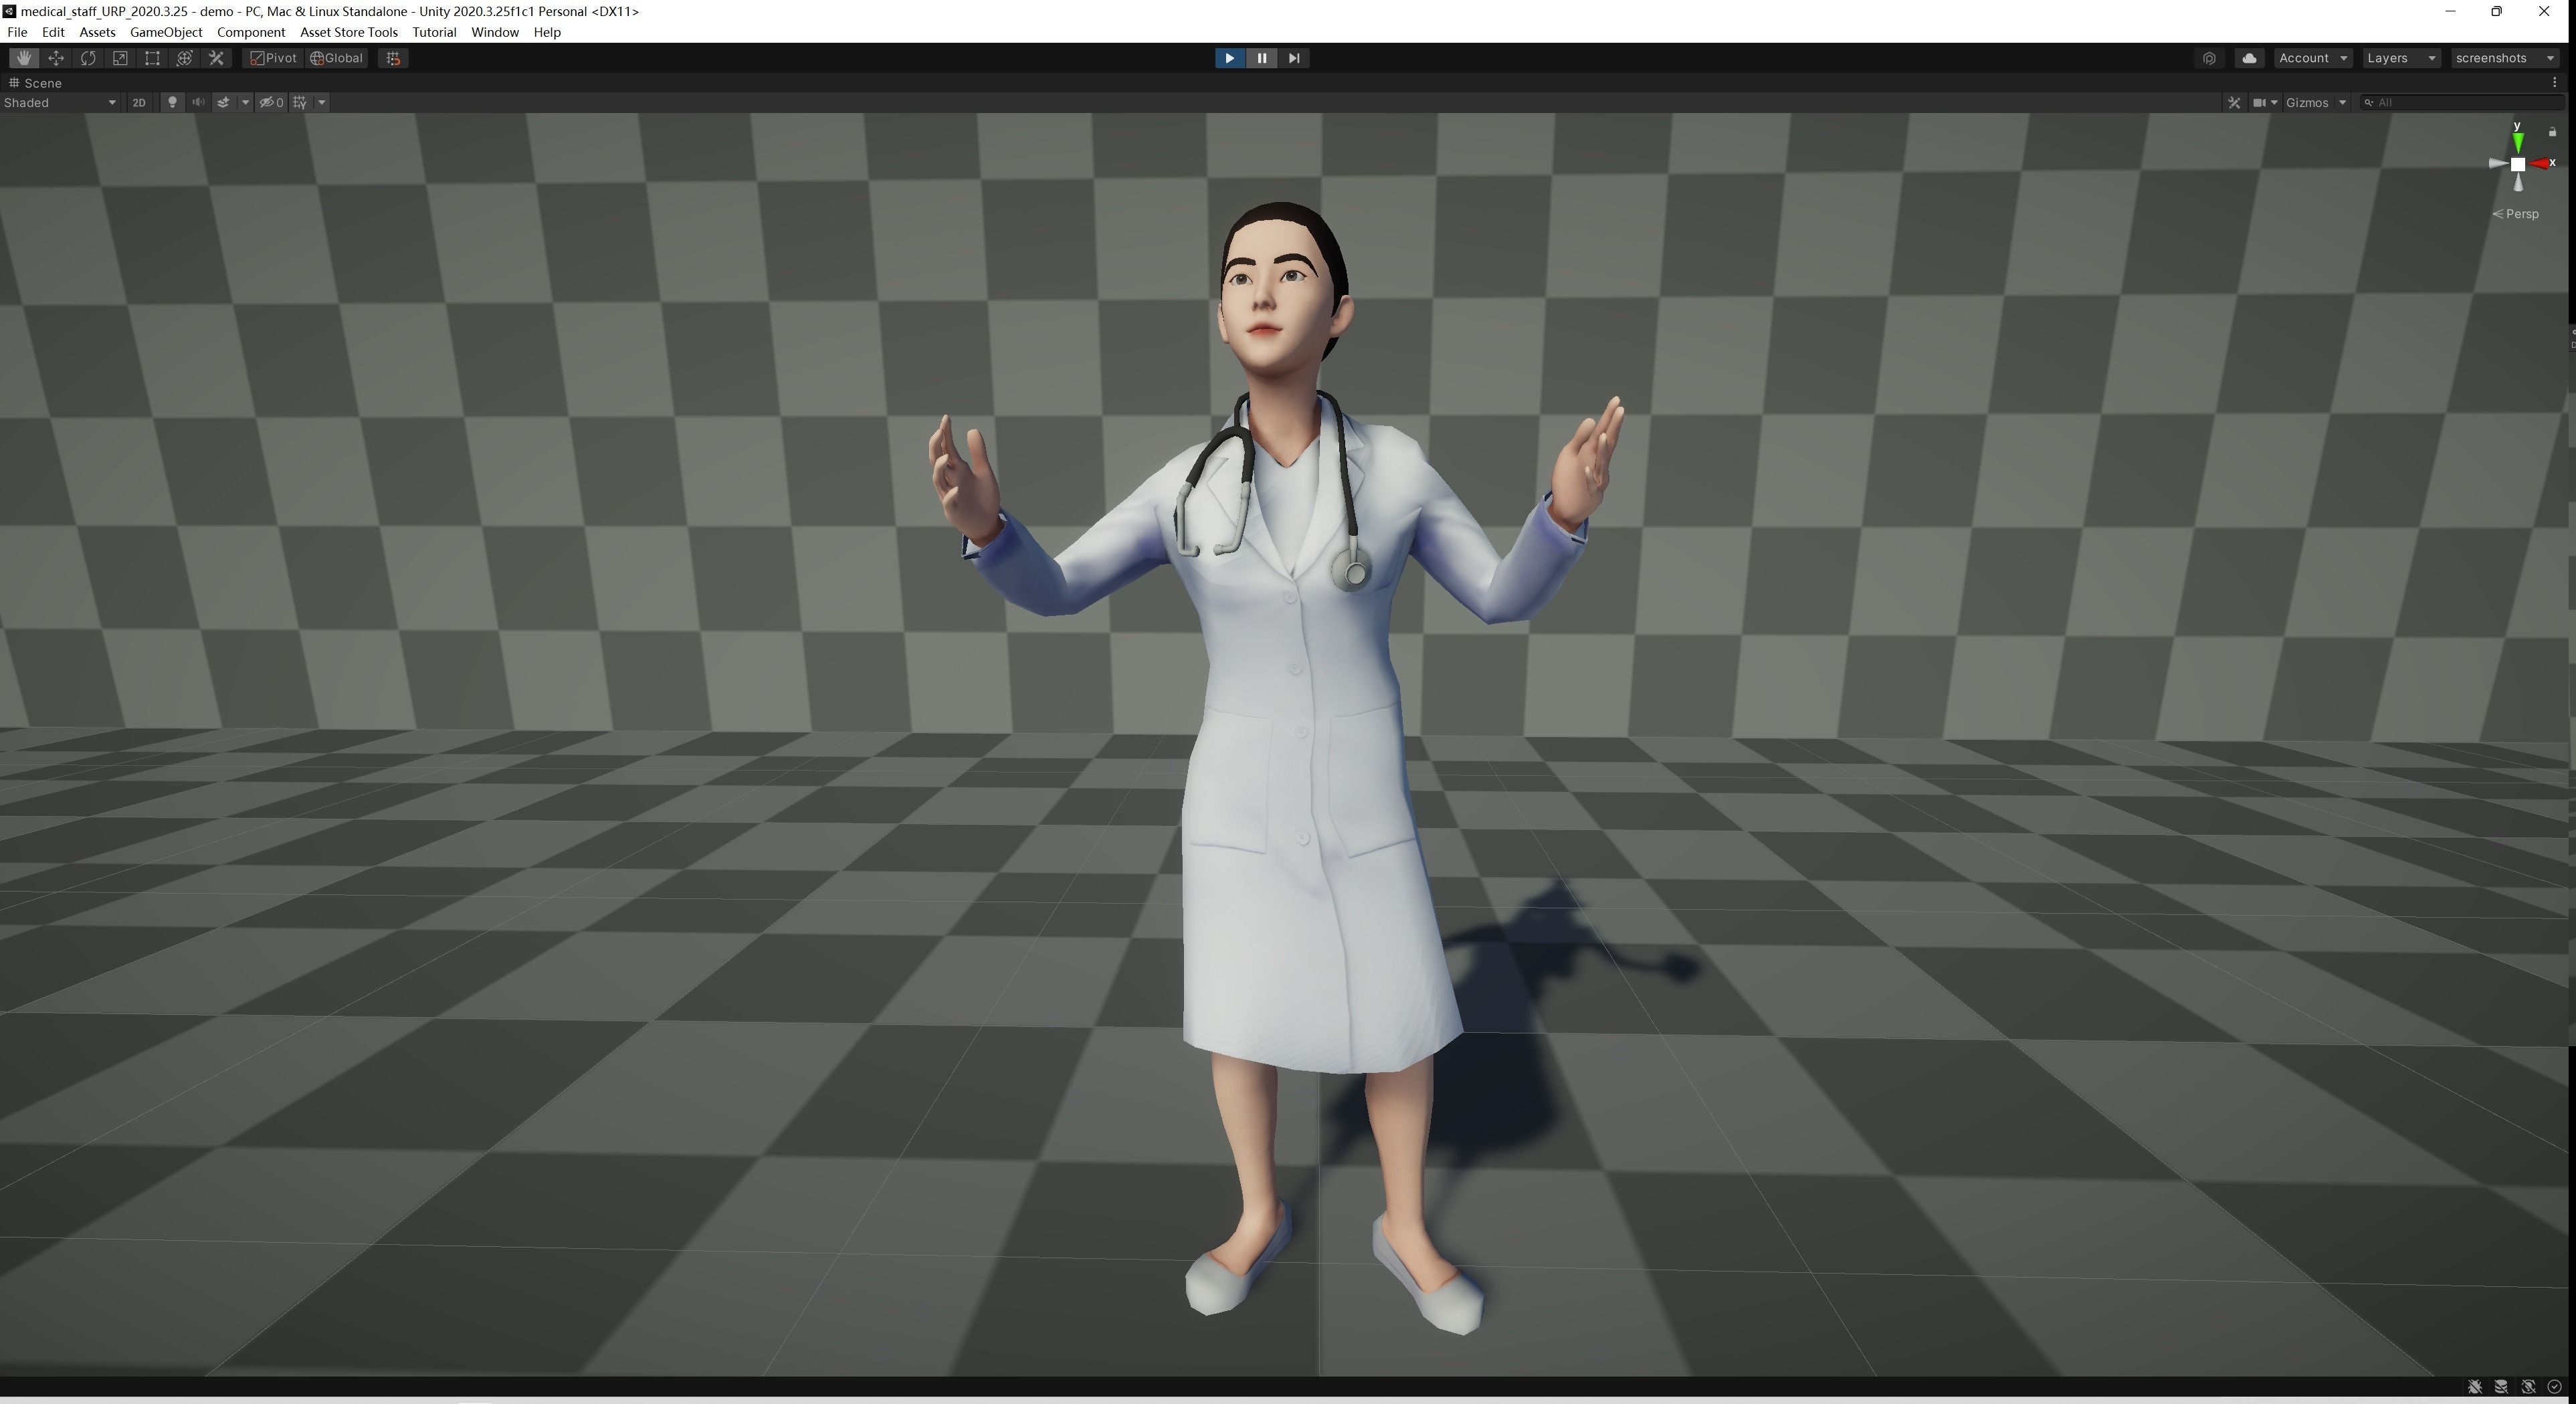
Task: Select the Rotate tool
Action: 88,58
